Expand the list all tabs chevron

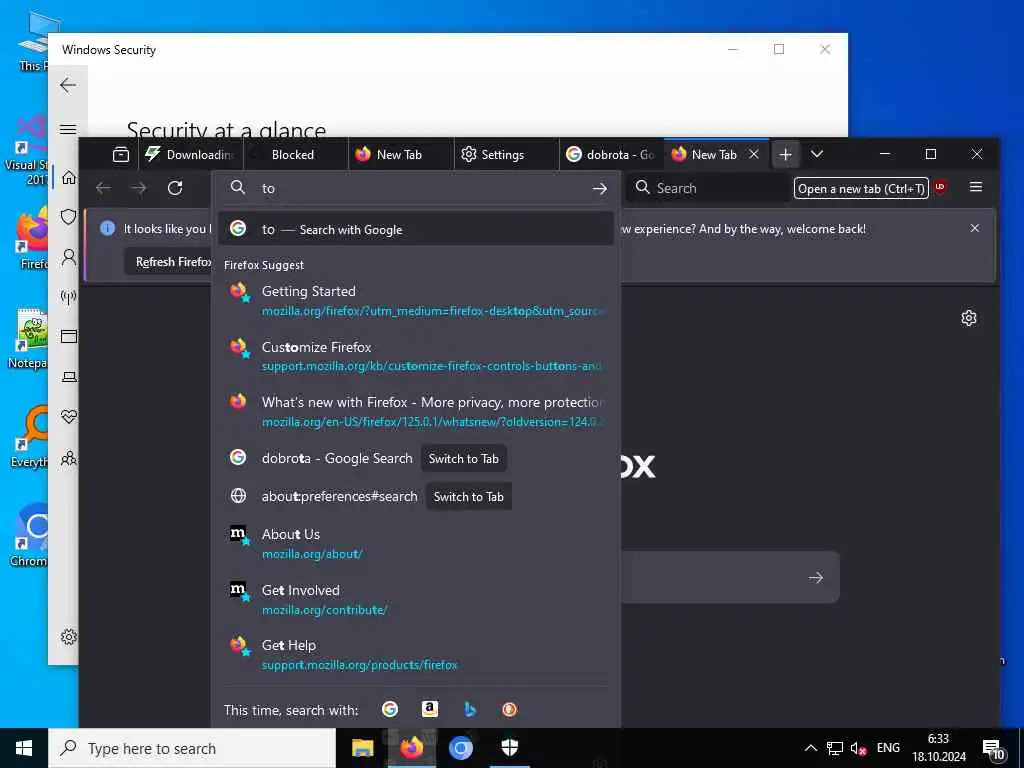(816, 155)
